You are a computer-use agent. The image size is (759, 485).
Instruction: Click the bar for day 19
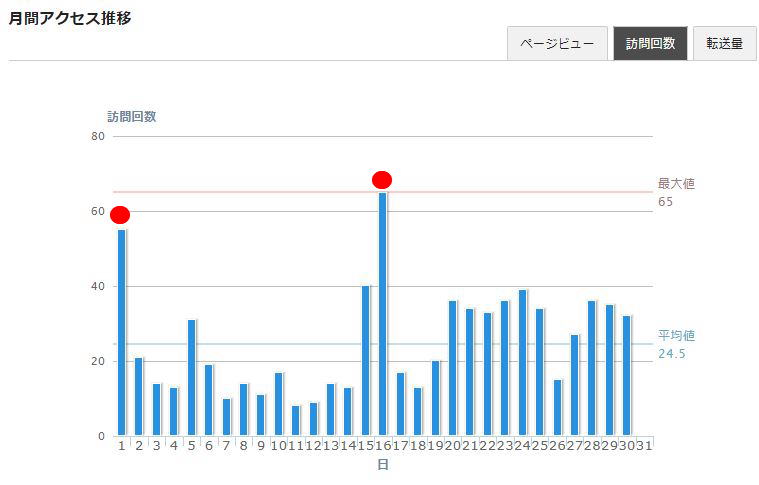[435, 398]
